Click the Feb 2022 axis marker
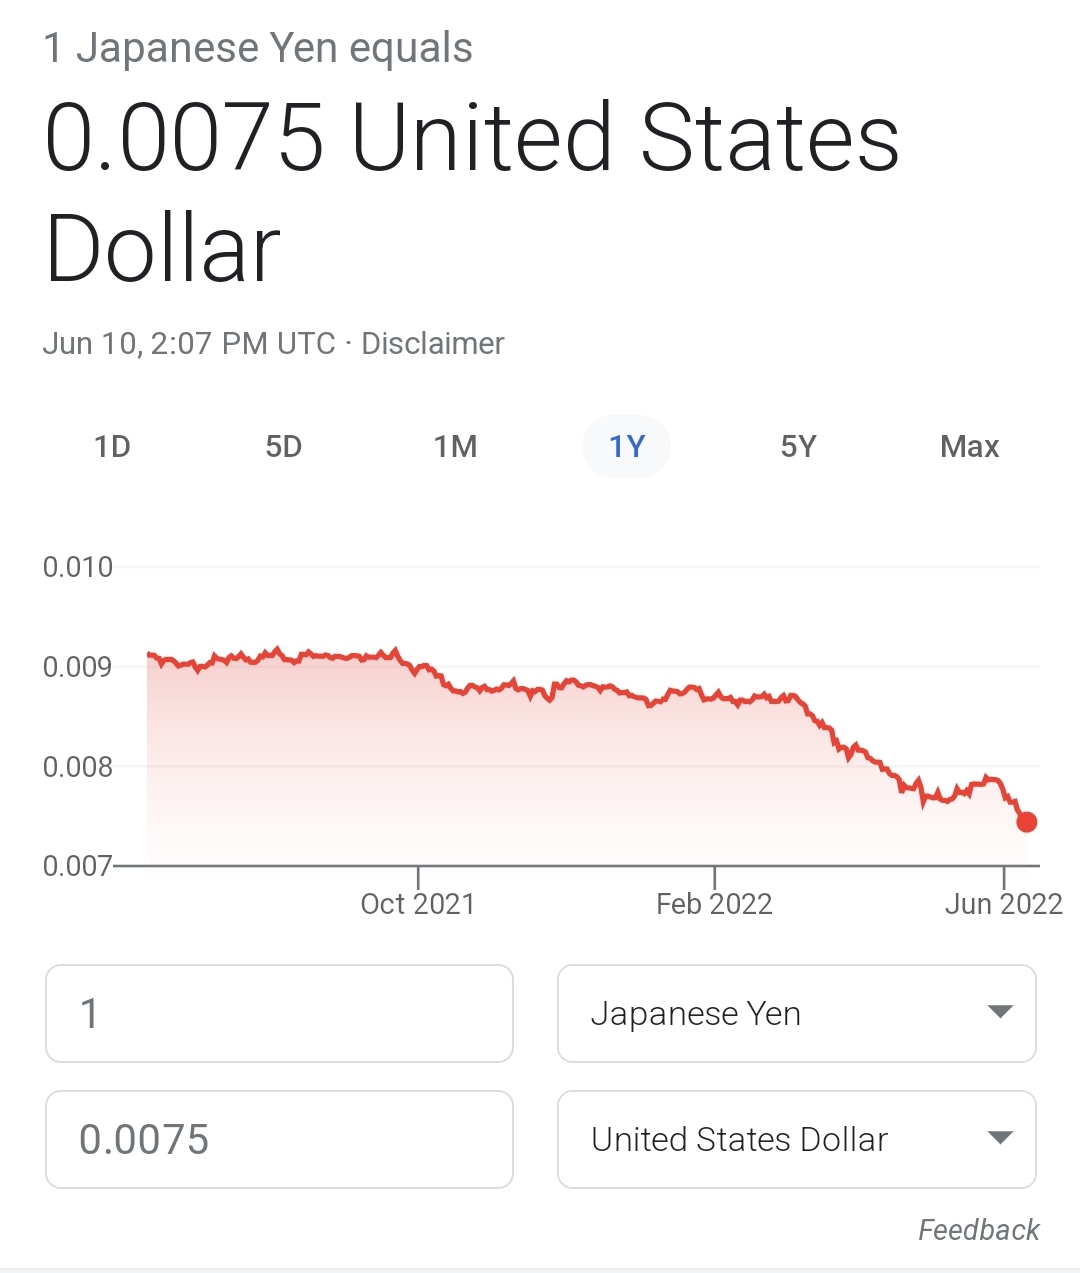1080x1273 pixels. click(x=714, y=903)
